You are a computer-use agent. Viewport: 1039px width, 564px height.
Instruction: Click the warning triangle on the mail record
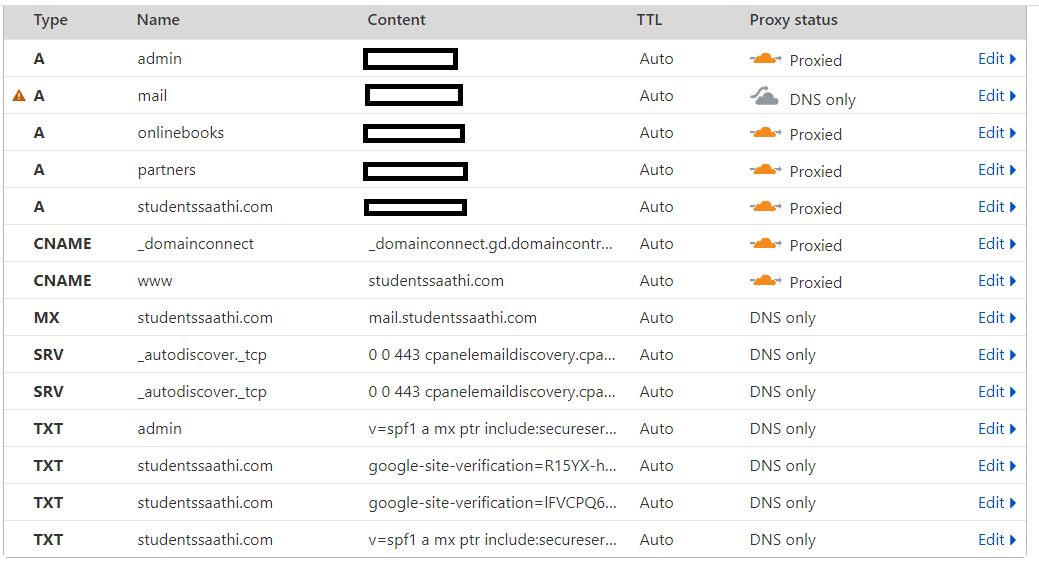pos(18,96)
